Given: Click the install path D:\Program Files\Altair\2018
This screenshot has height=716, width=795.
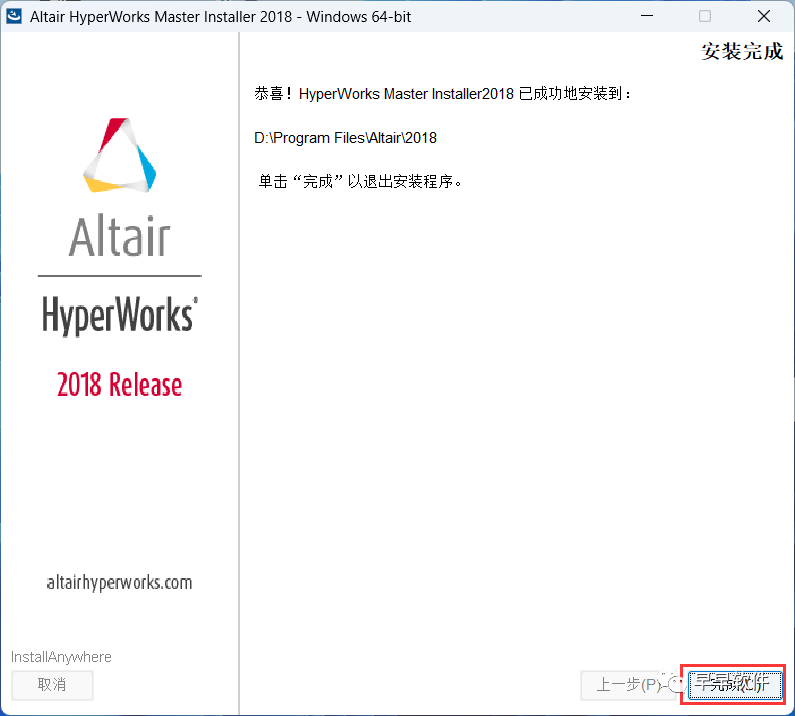Looking at the screenshot, I should pyautogui.click(x=346, y=138).
